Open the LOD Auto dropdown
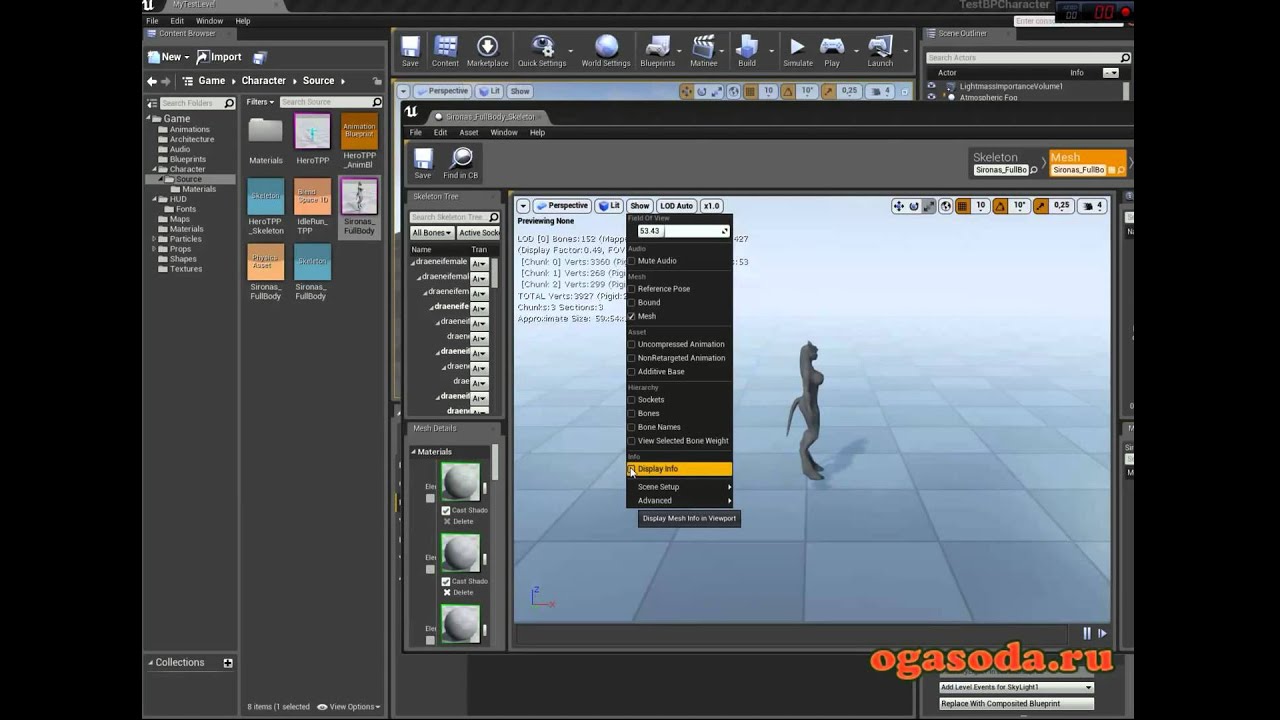Screen dimensions: 1280x720 pos(676,206)
